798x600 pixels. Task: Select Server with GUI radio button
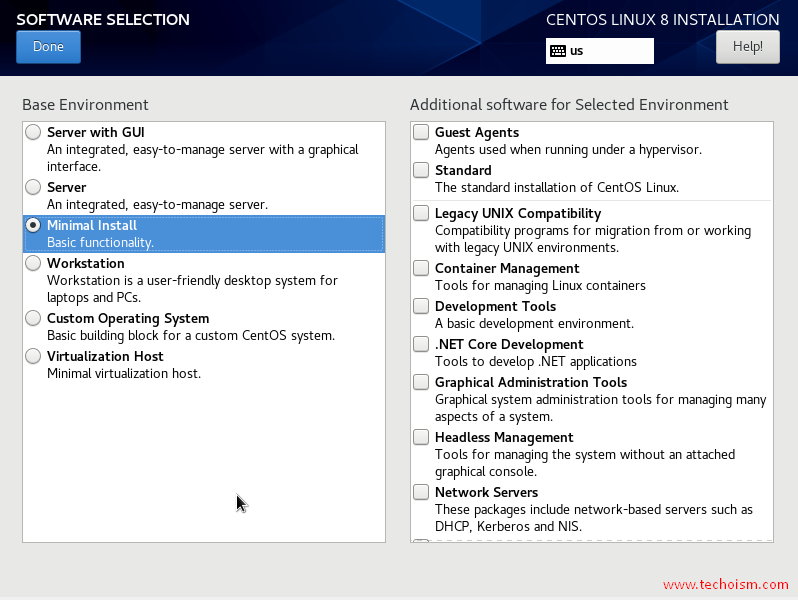coord(33,132)
